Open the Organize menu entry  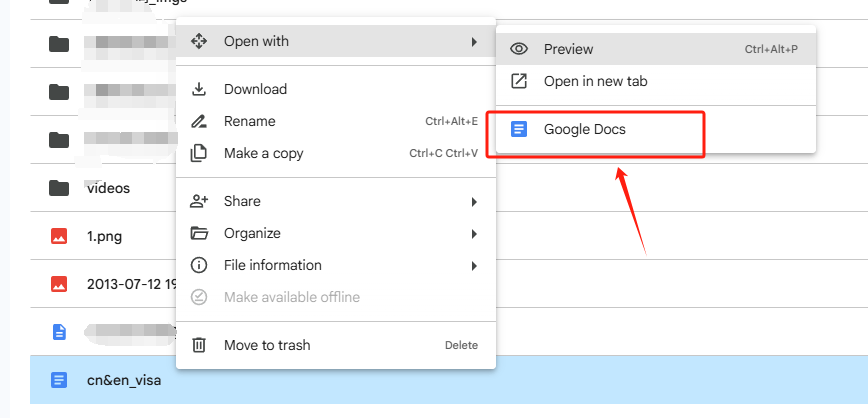point(335,233)
